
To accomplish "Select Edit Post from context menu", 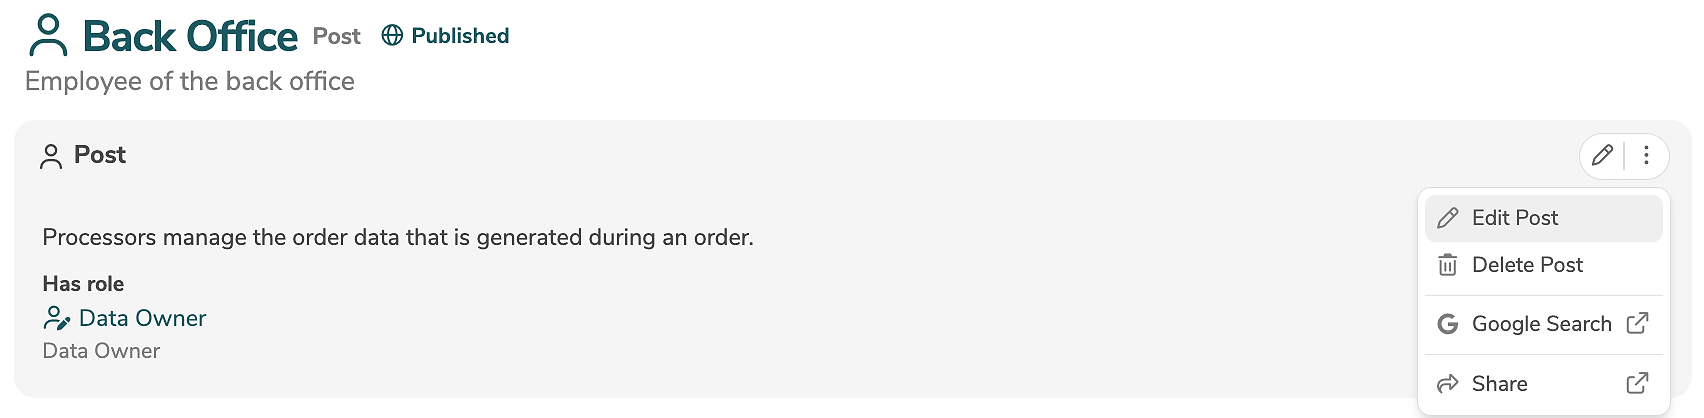I will (1514, 218).
